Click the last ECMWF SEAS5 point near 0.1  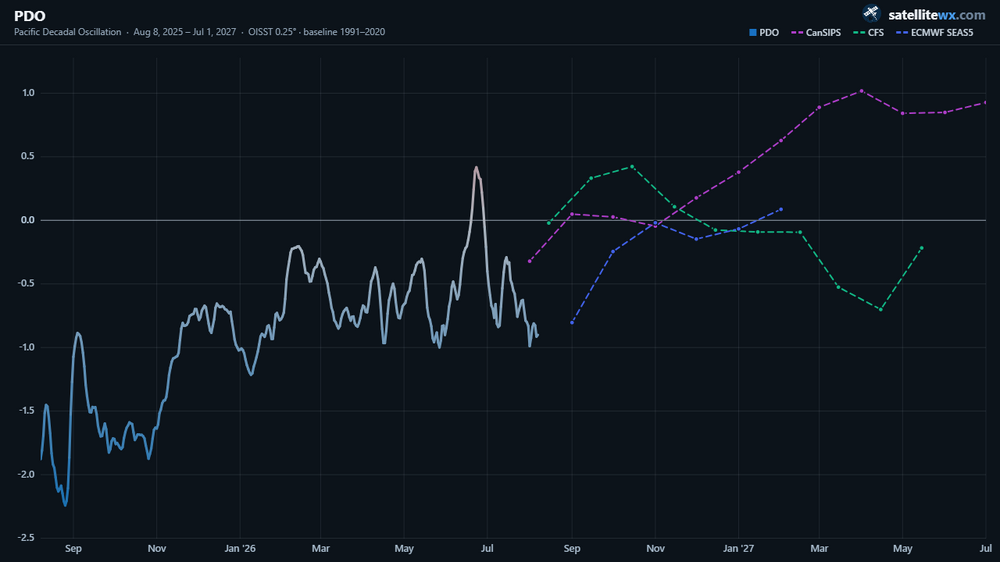click(x=781, y=209)
